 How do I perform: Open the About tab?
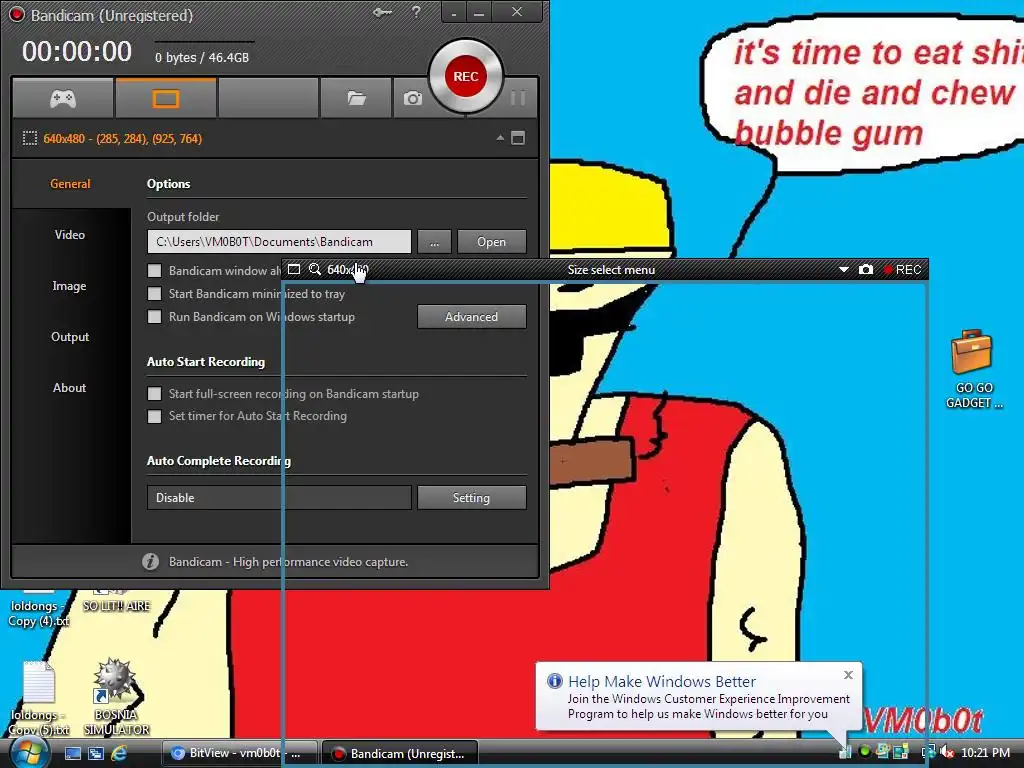coord(69,387)
